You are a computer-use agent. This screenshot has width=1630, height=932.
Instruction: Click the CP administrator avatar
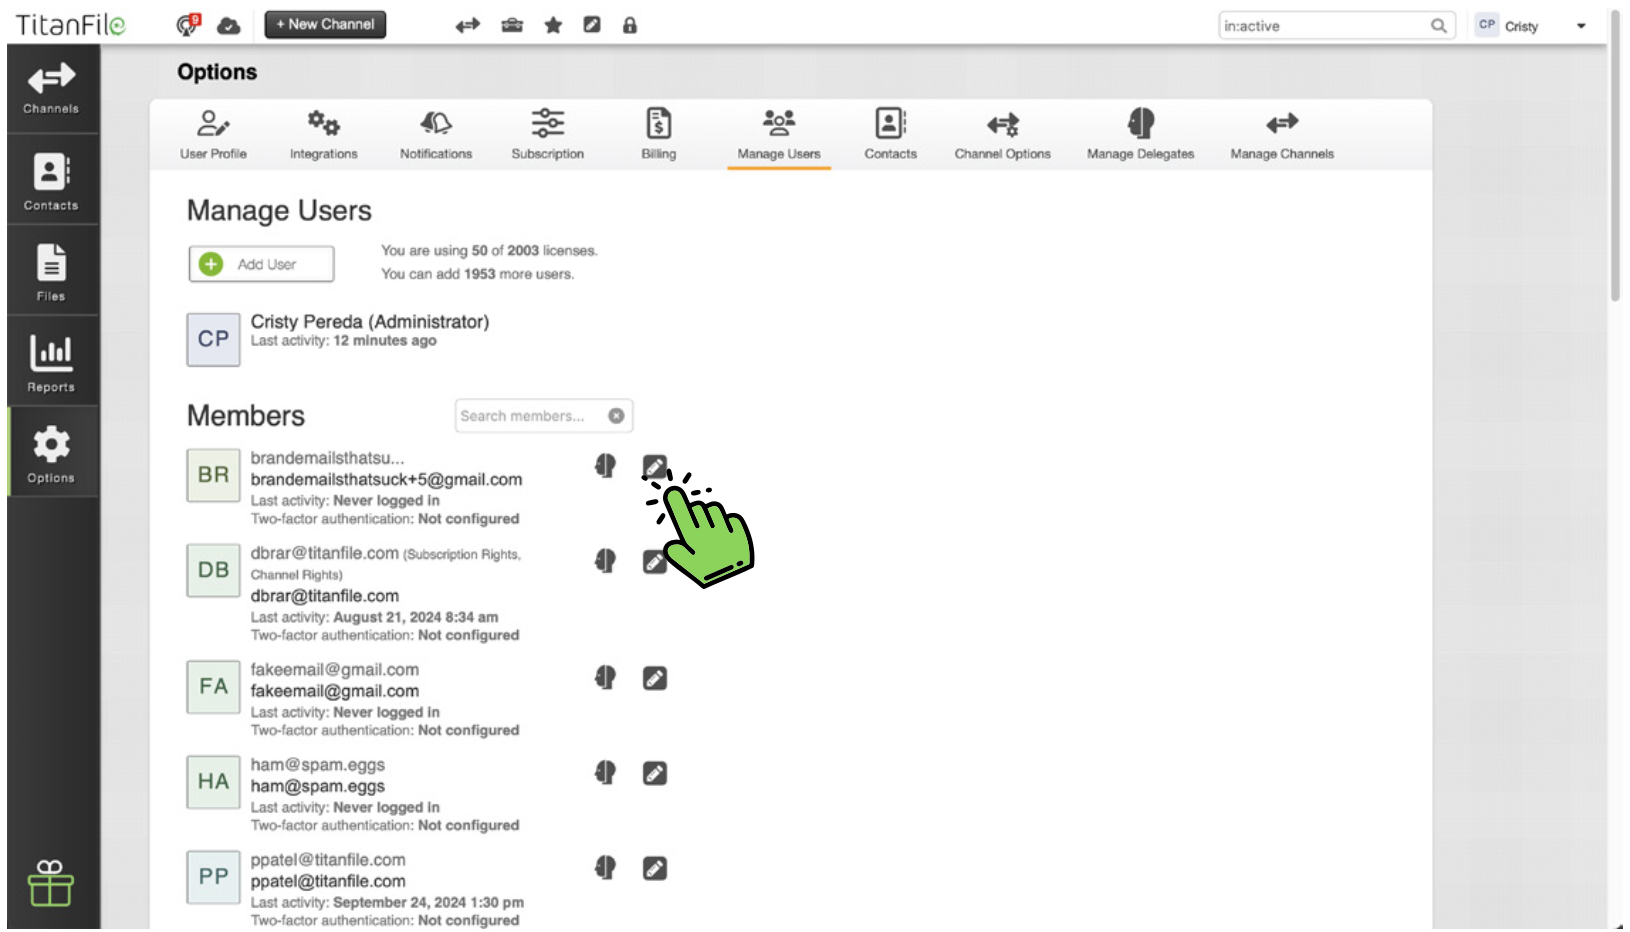point(213,340)
